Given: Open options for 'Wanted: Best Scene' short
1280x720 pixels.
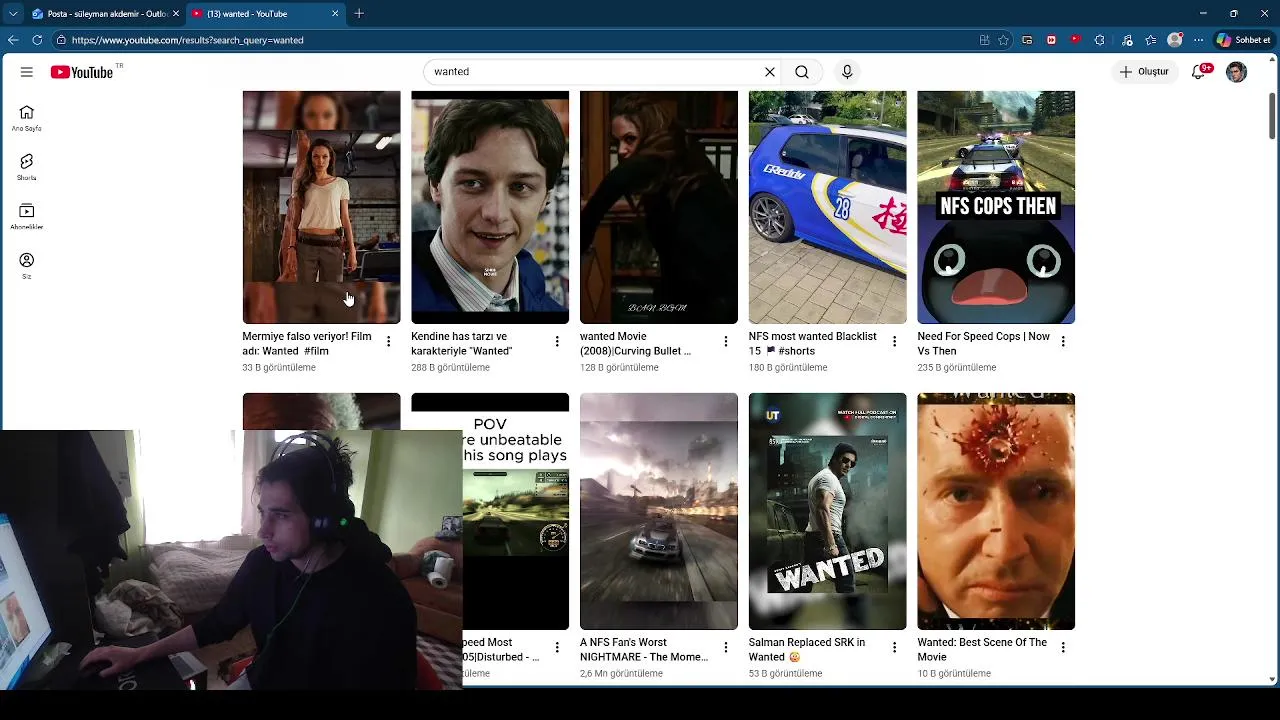Looking at the screenshot, I should pos(1063,648).
